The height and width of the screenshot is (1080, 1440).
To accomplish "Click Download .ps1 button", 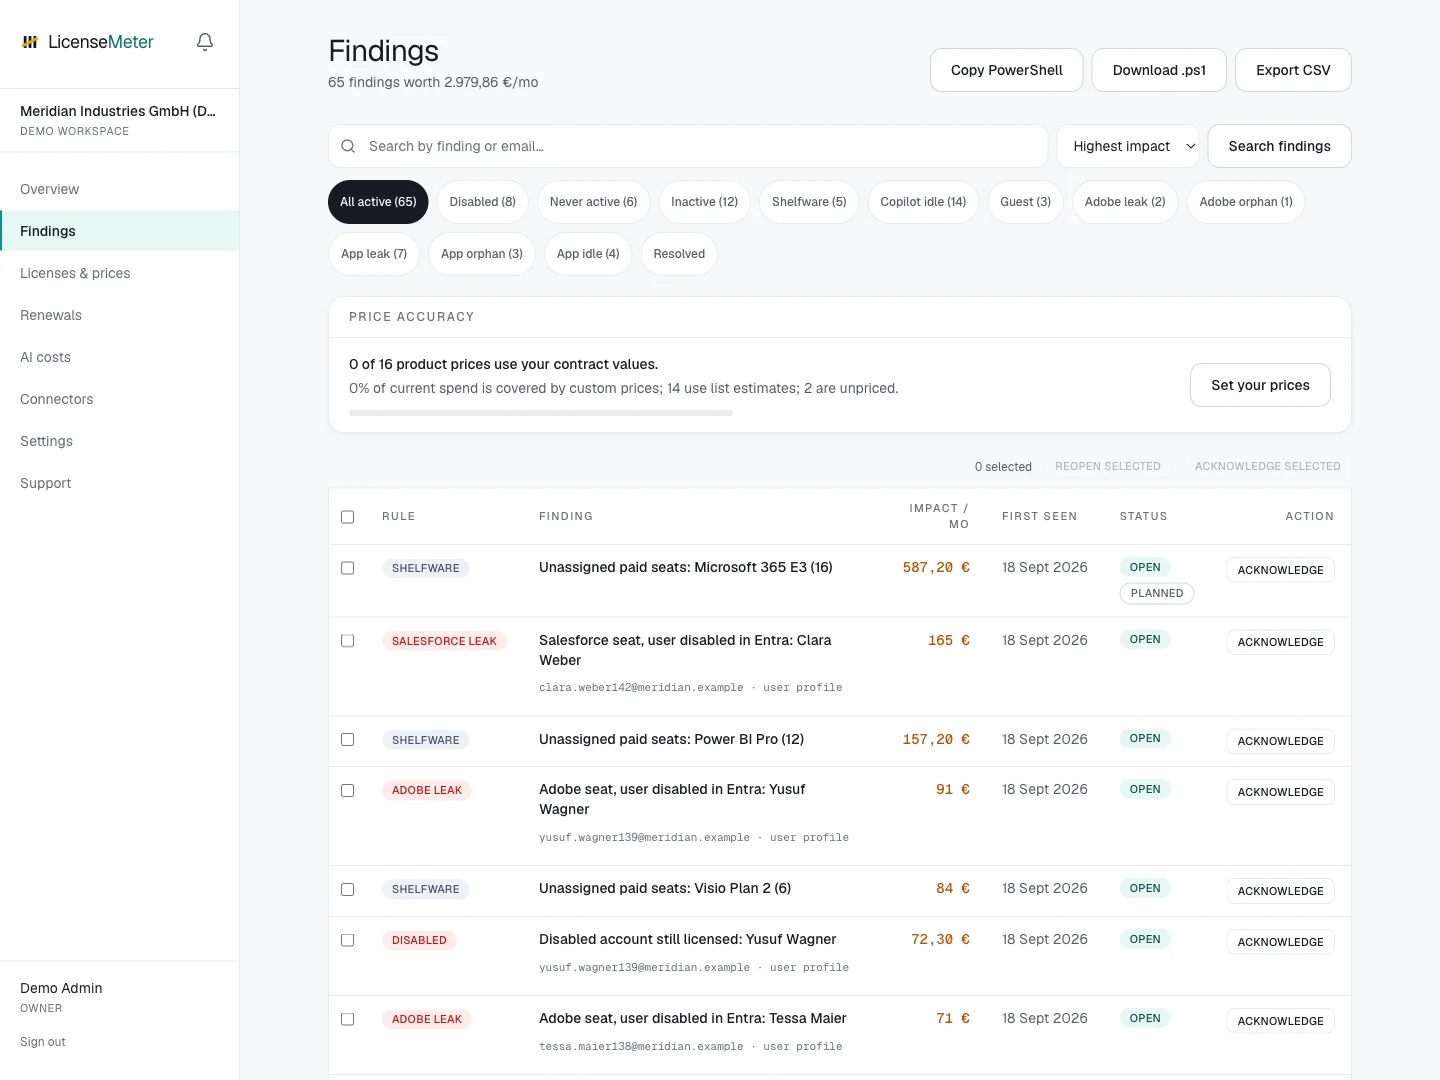I will tap(1159, 70).
